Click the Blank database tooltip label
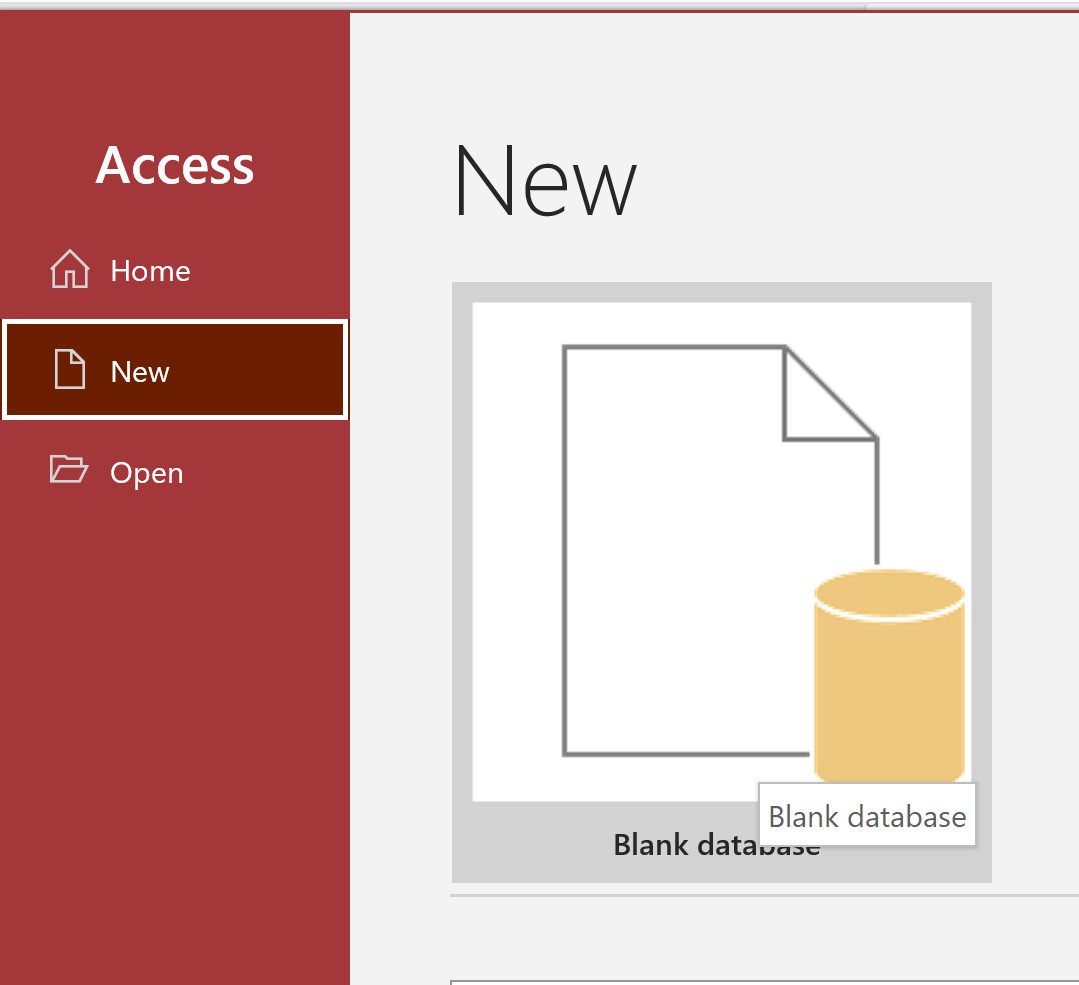This screenshot has width=1079, height=985. click(x=866, y=816)
